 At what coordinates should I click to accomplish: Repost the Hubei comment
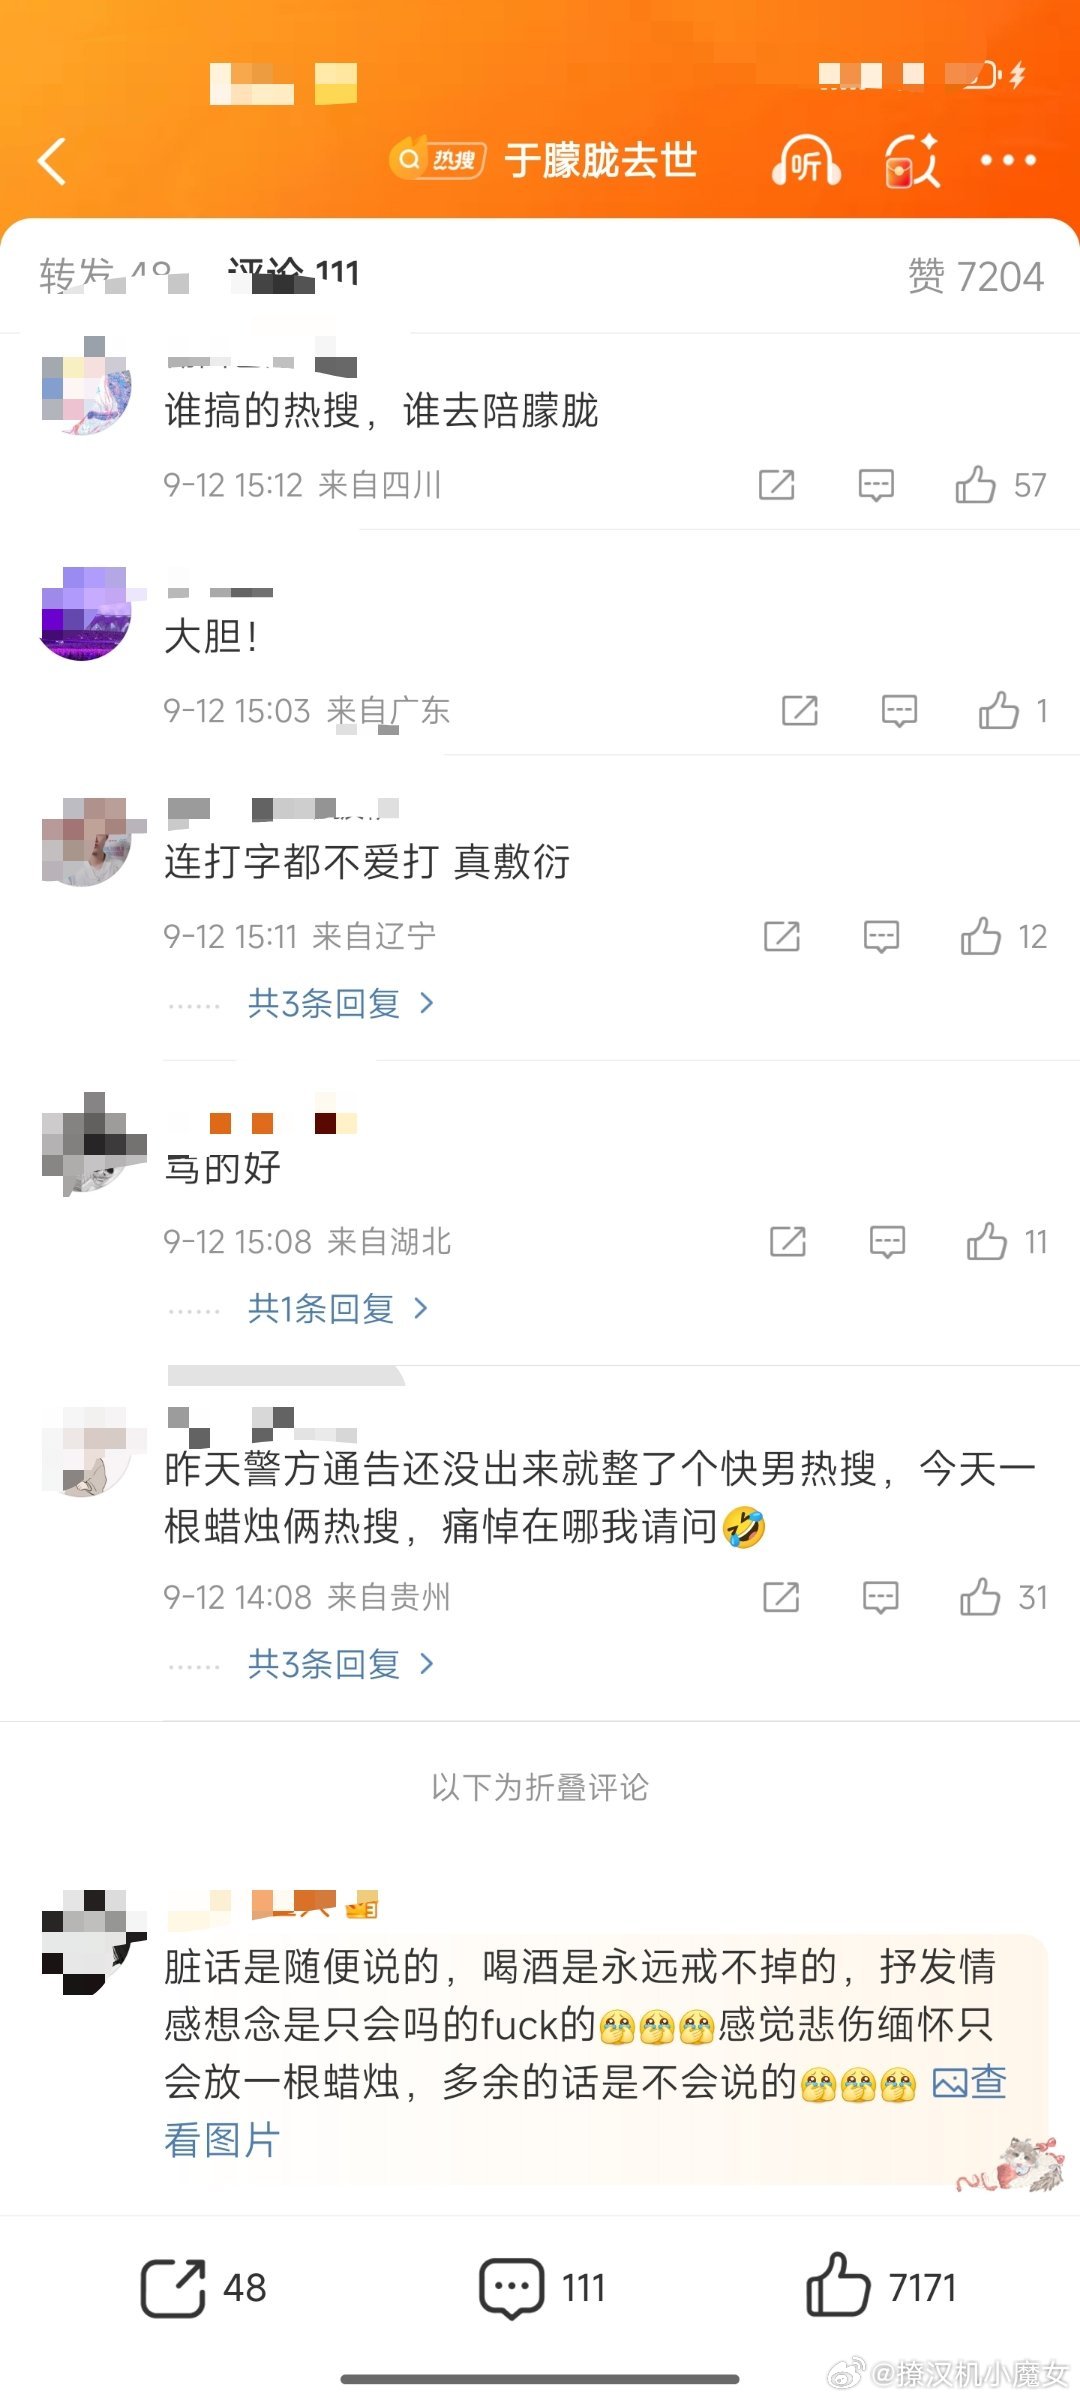click(x=788, y=1242)
